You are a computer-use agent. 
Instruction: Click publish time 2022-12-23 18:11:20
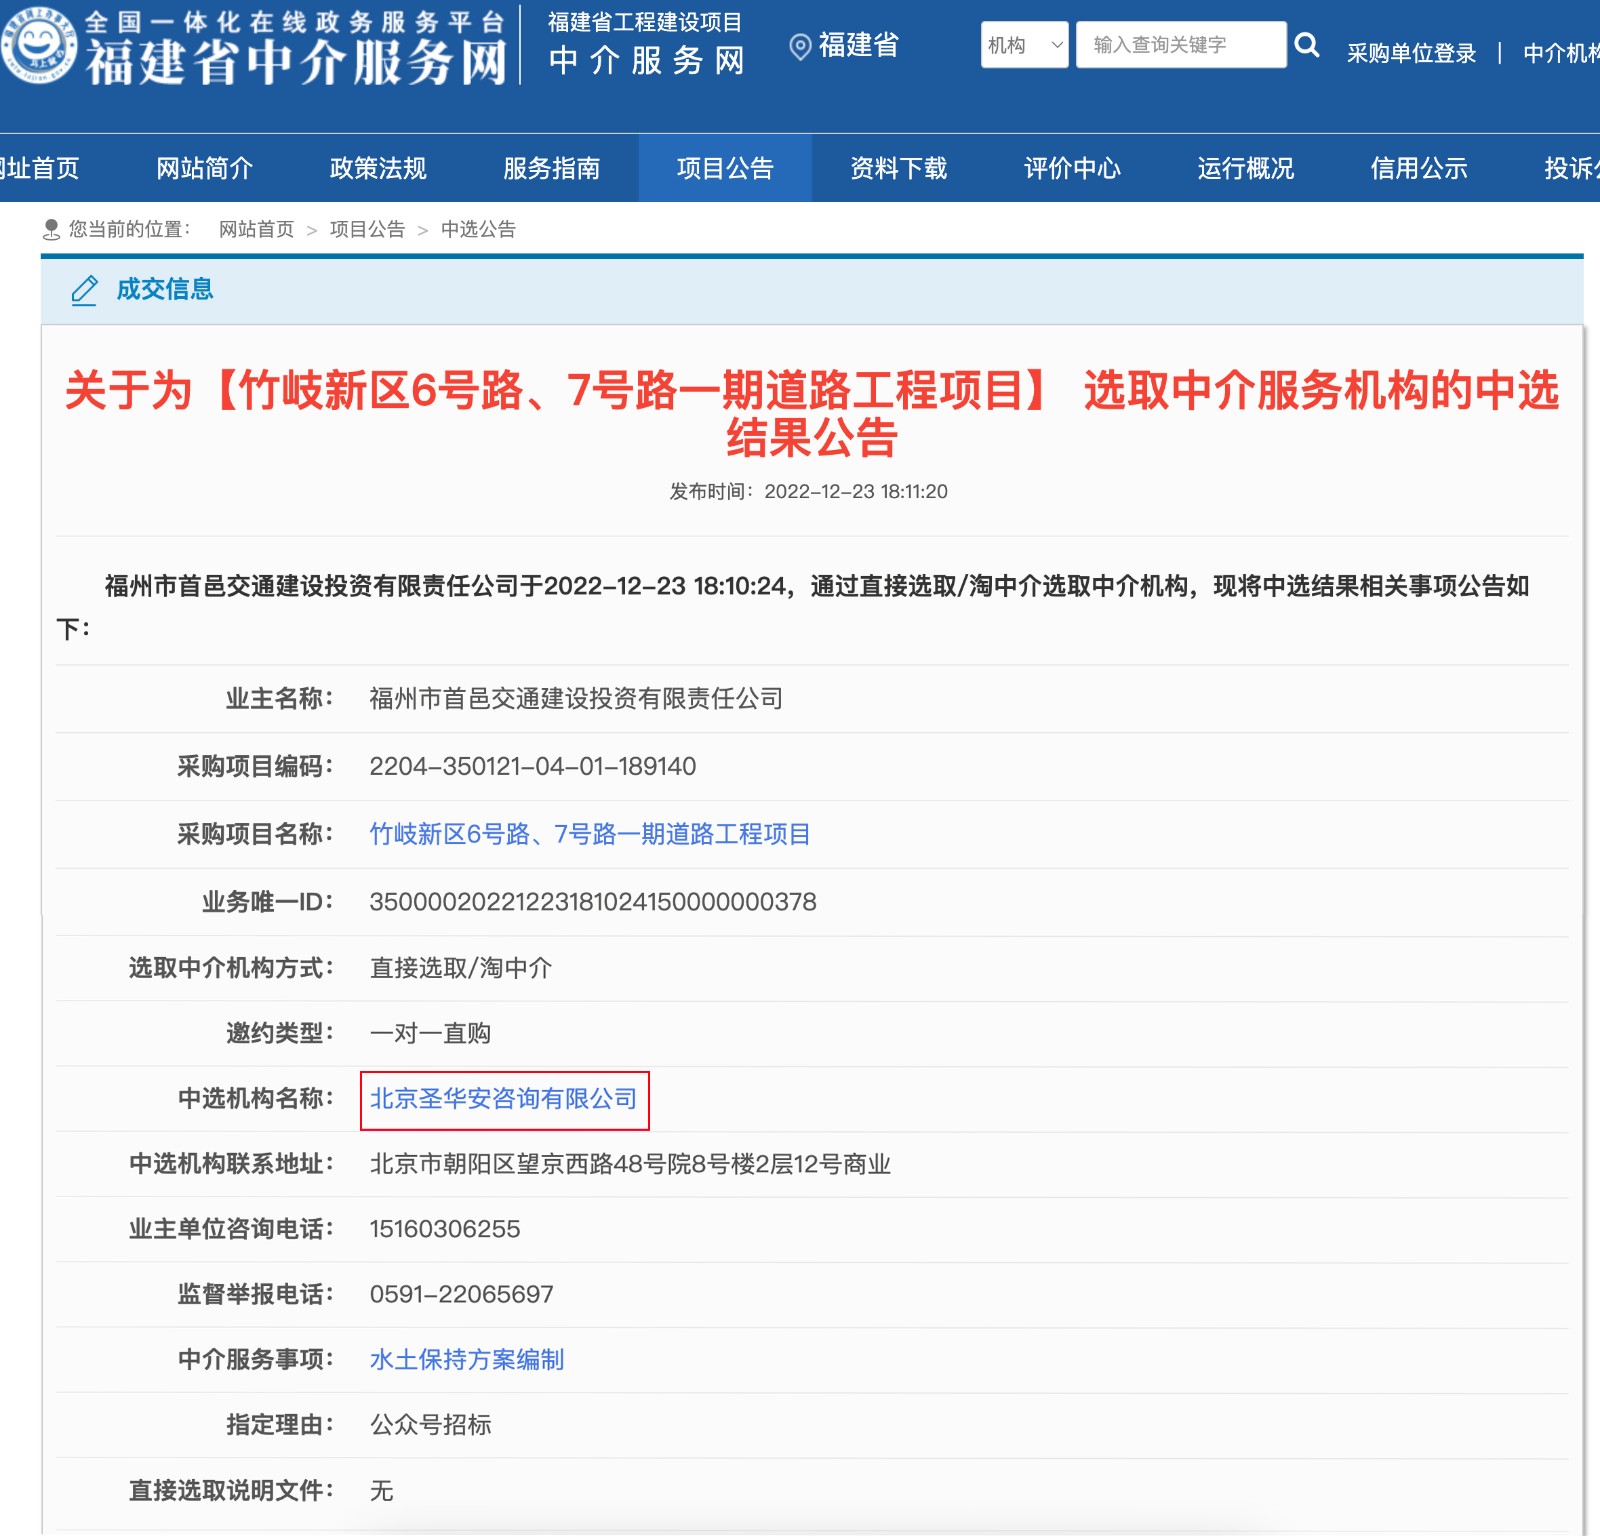click(x=855, y=492)
